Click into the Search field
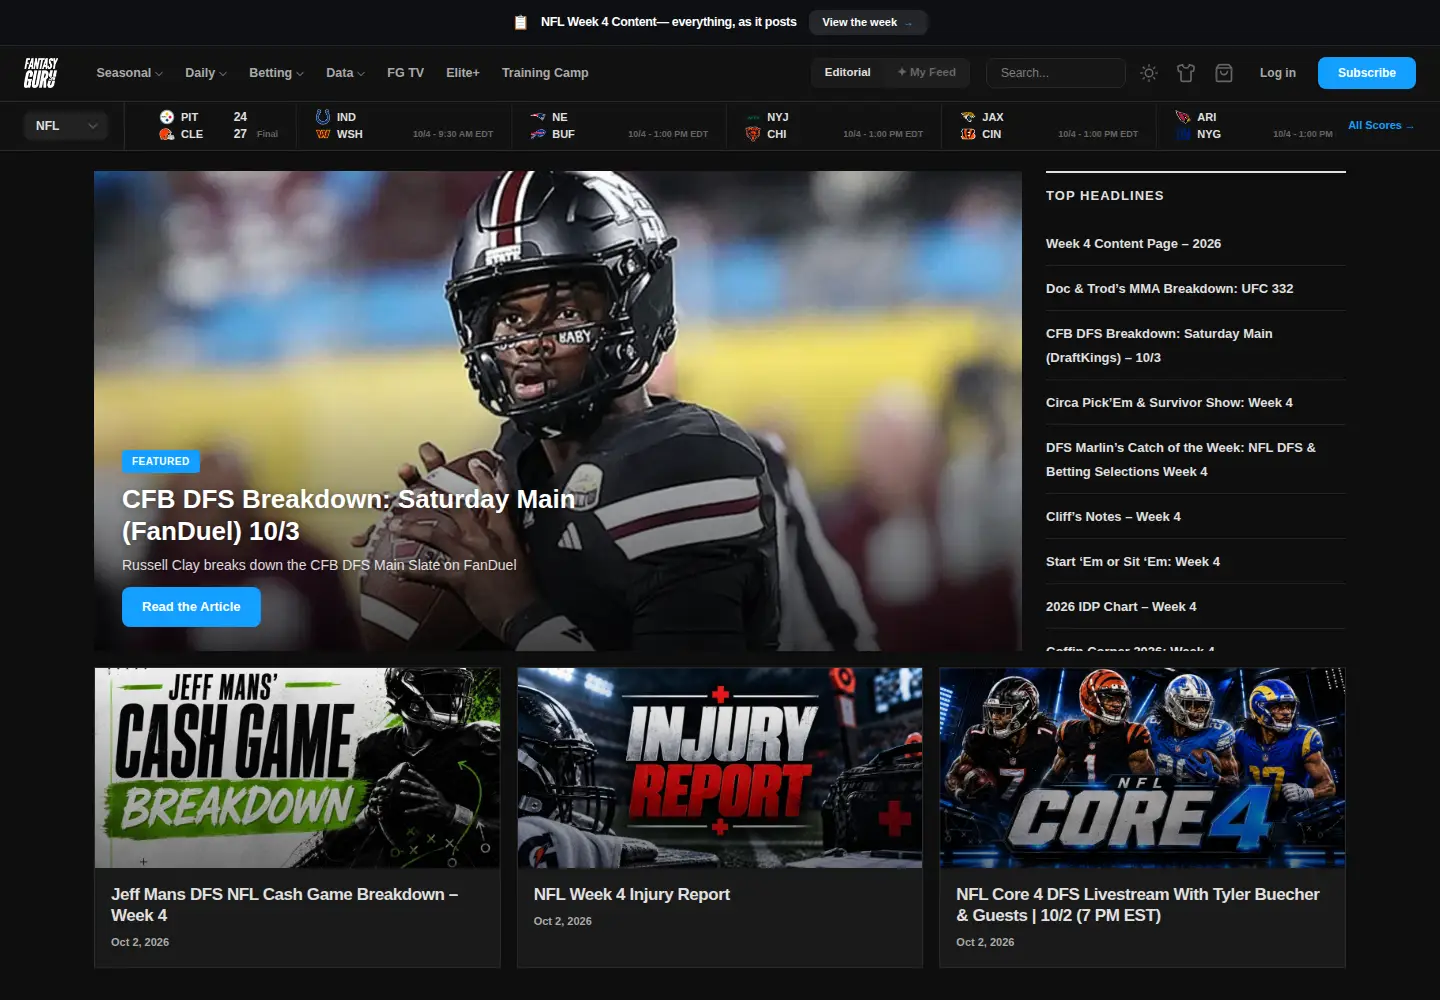The height and width of the screenshot is (1000, 1440). [1056, 73]
